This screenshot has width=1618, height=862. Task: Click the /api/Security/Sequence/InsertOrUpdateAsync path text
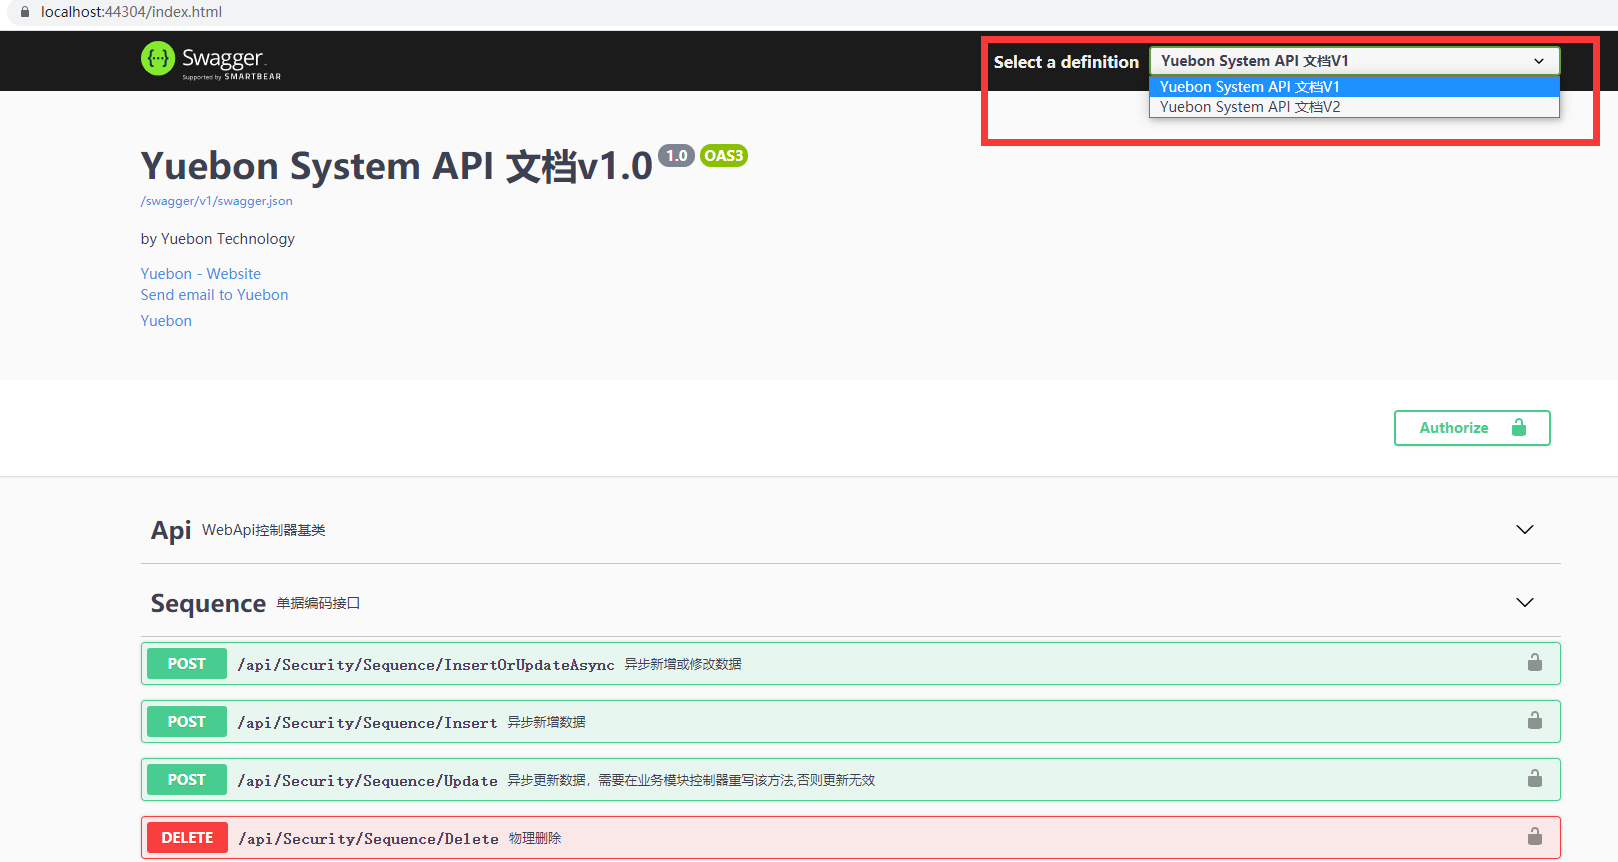(x=426, y=665)
